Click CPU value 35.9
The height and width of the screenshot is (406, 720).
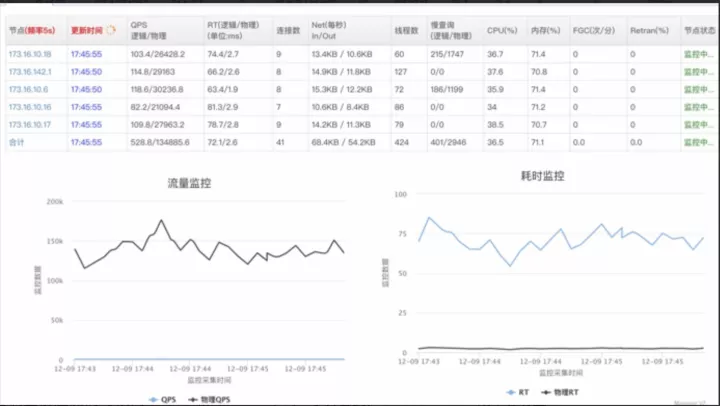pyautogui.click(x=495, y=89)
